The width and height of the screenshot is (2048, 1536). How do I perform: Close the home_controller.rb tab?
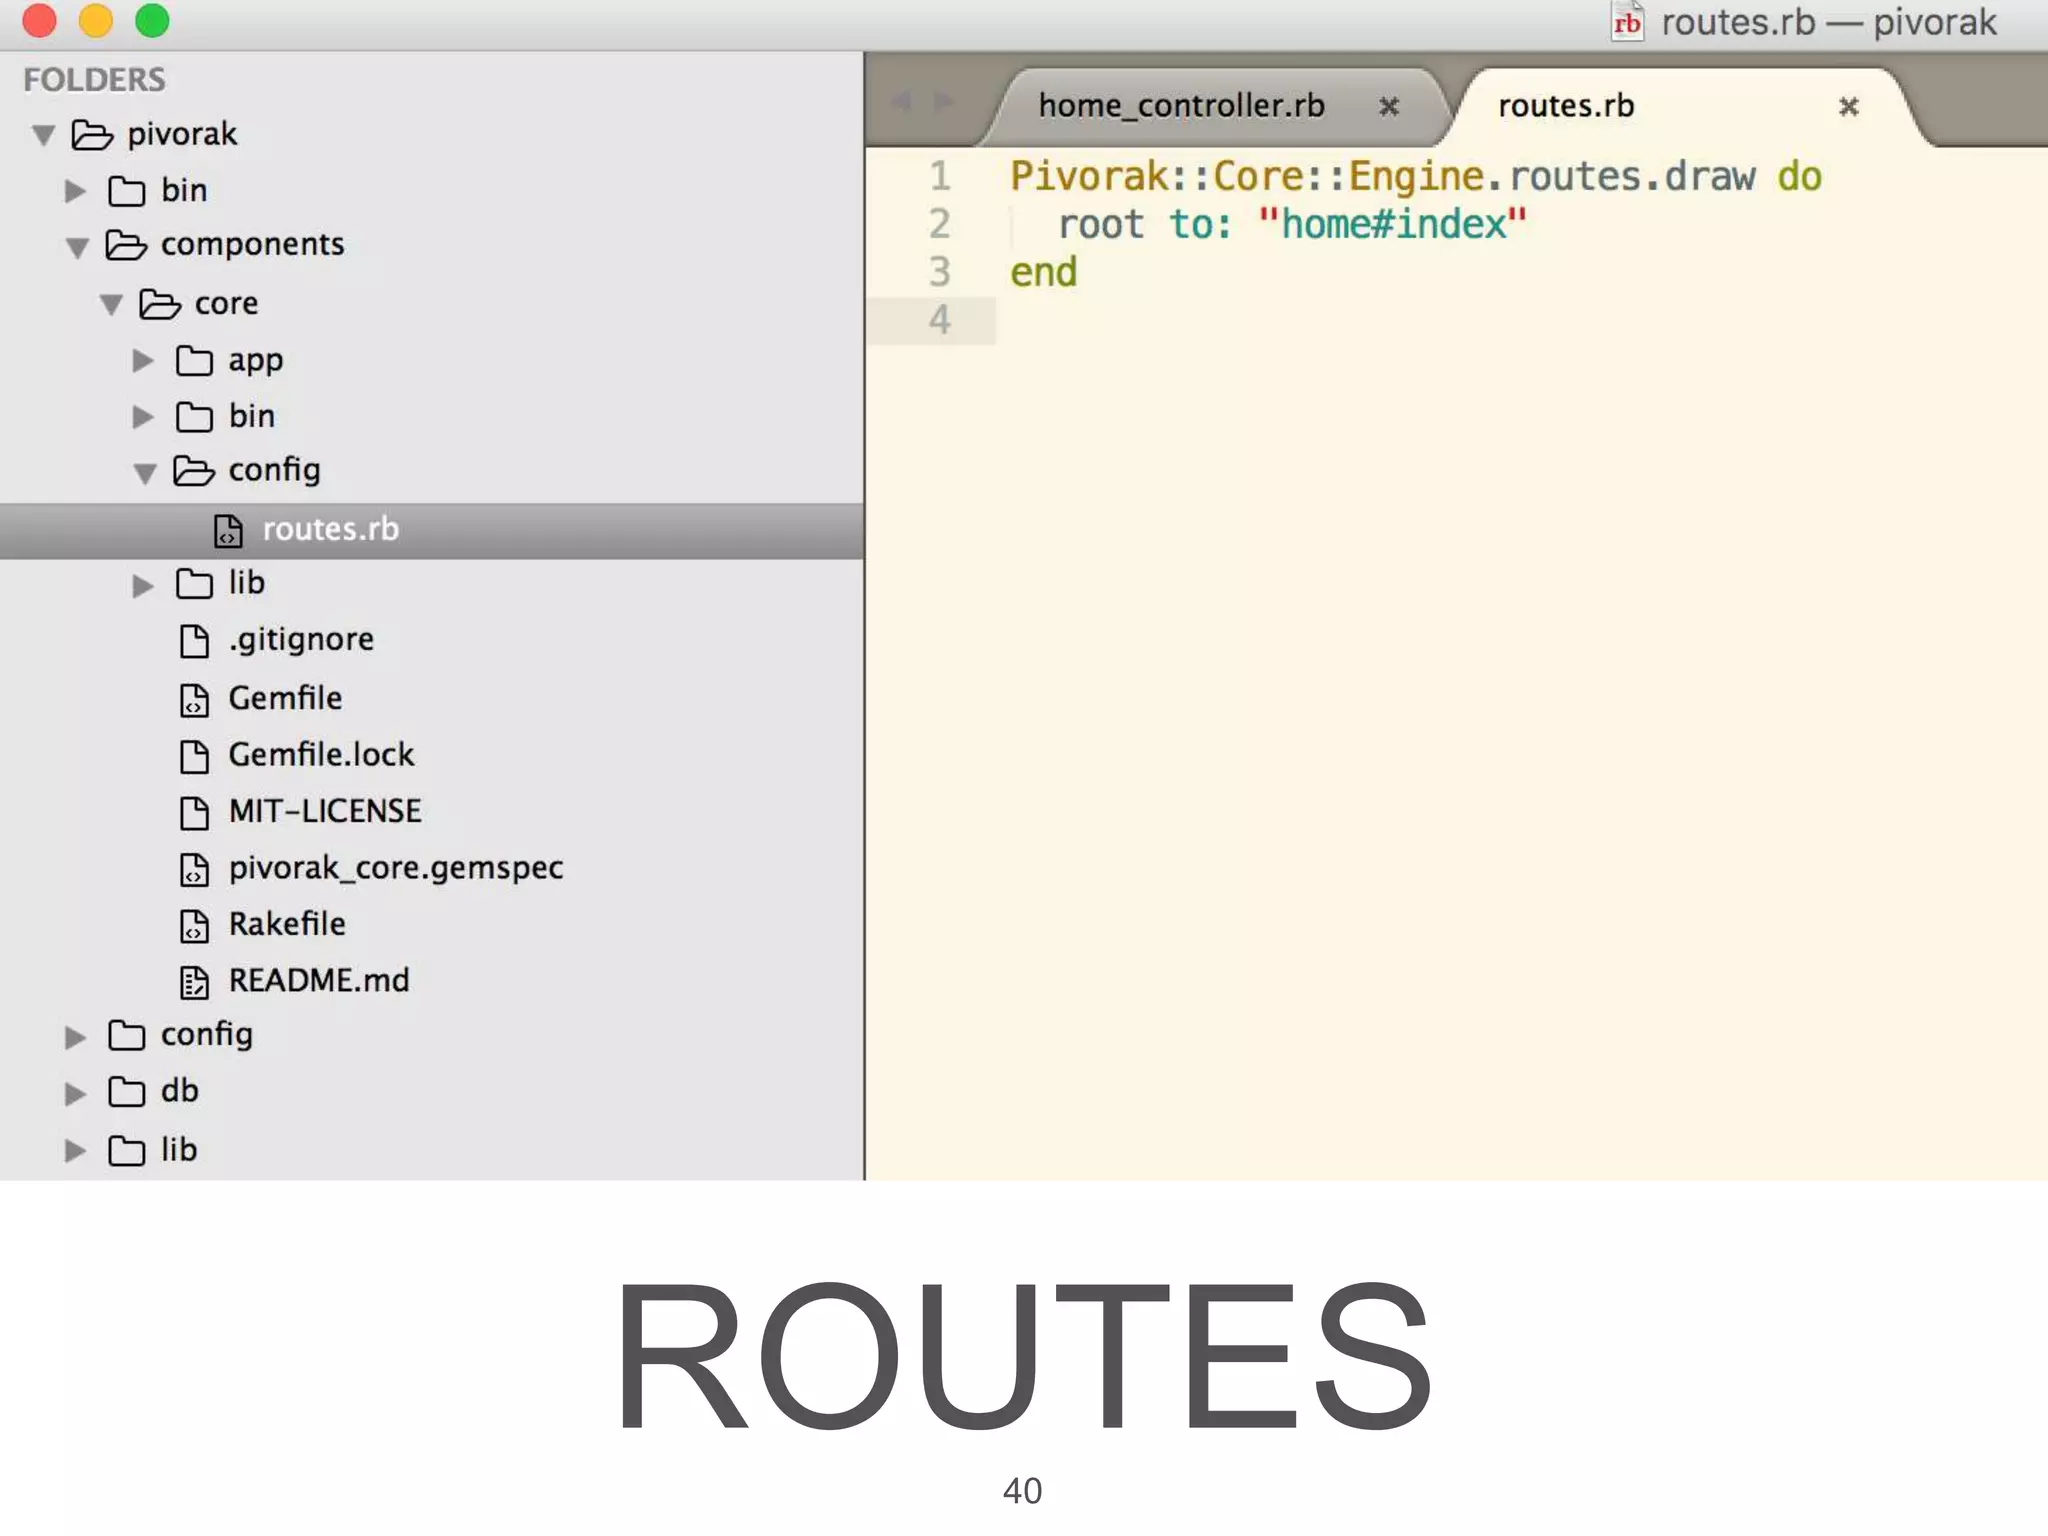(1389, 106)
